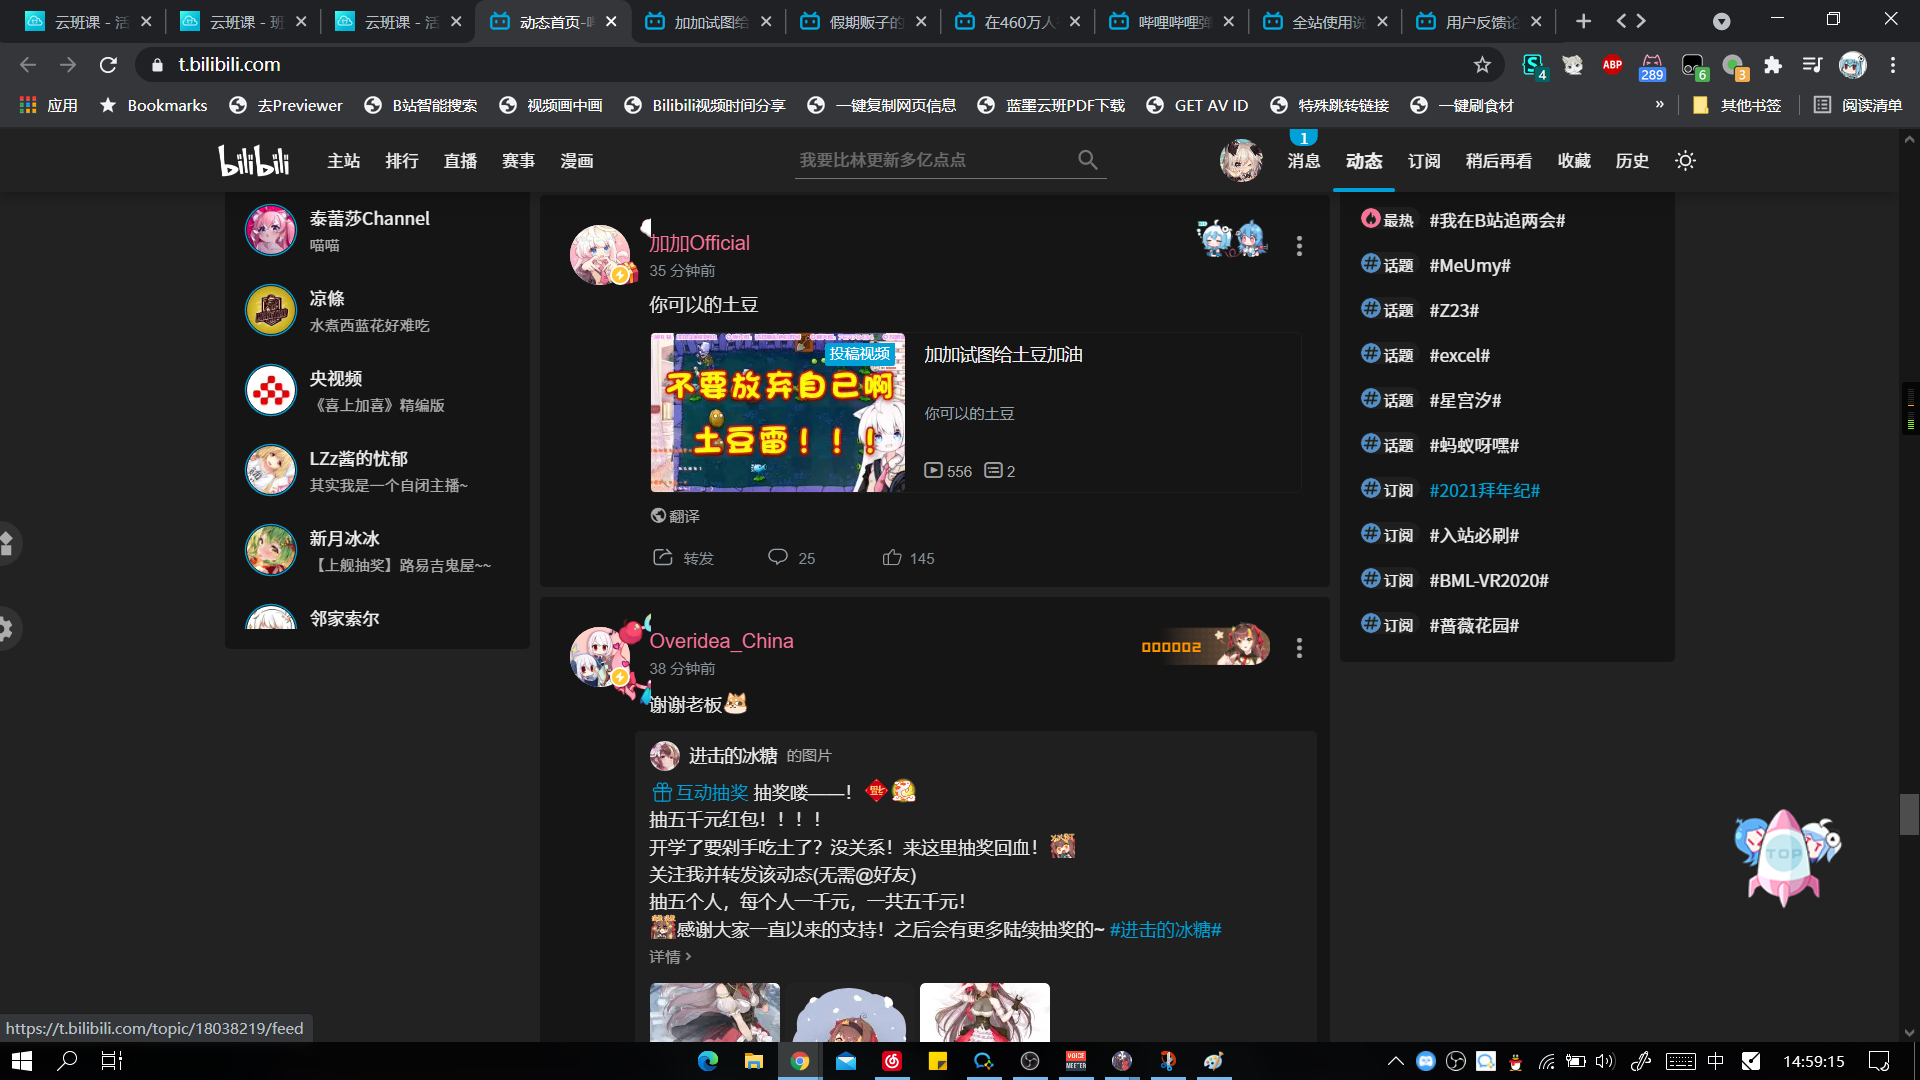Click the 消息 bell with the badge 1

(x=1303, y=160)
